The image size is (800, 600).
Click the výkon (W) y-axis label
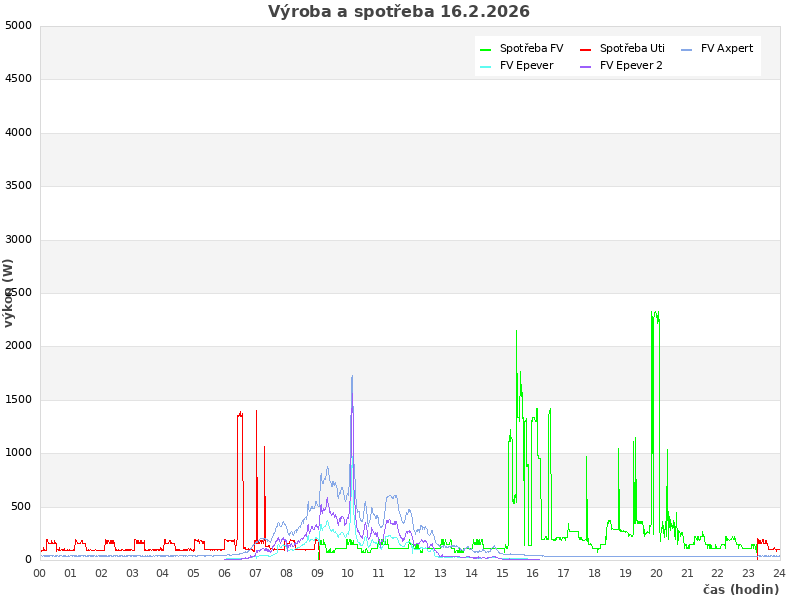(9, 292)
